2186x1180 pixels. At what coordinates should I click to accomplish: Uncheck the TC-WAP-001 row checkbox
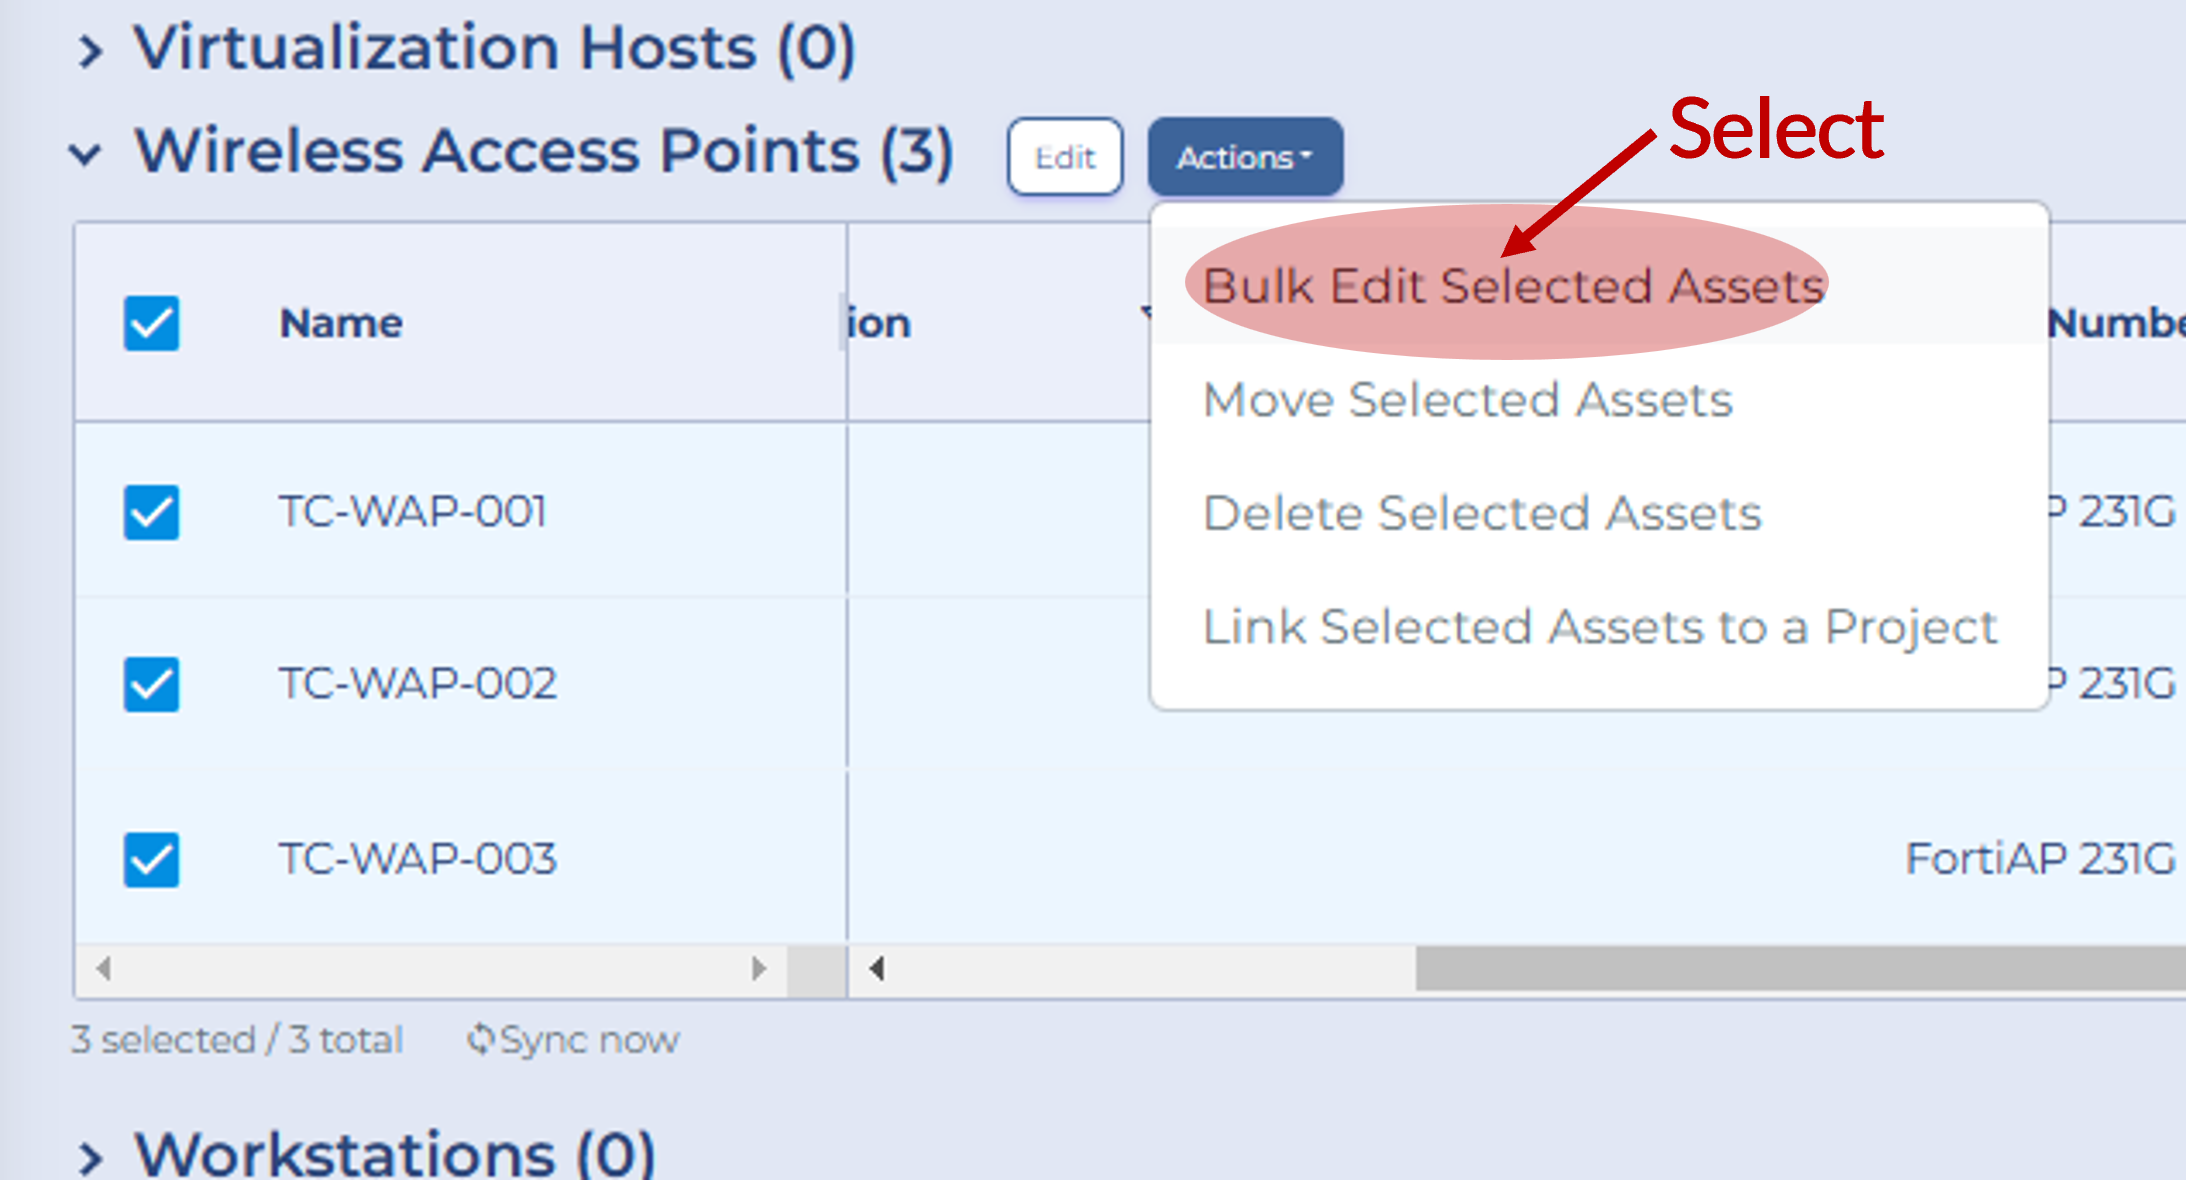tap(152, 512)
